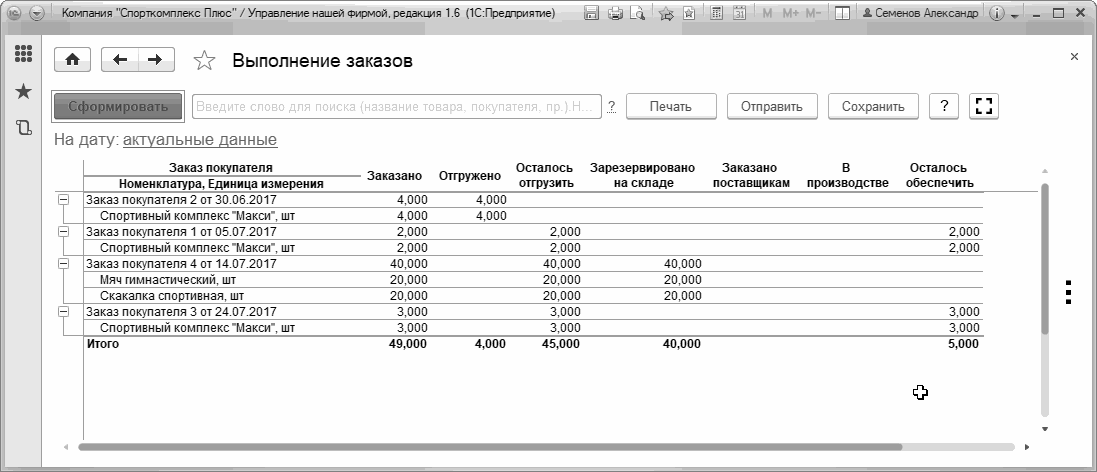Image resolution: width=1097 pixels, height=472 pixels.
Task: Click the M memory button
Action: tap(768, 13)
